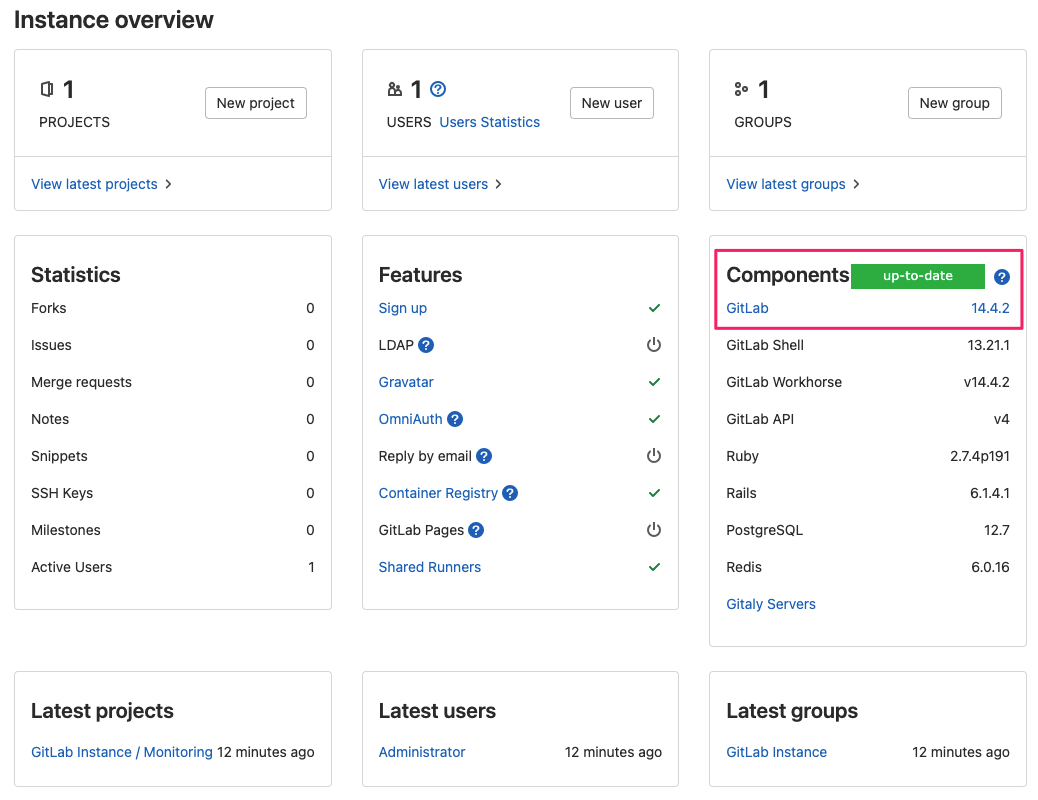Click the LDAP disabled power icon

[x=654, y=344]
